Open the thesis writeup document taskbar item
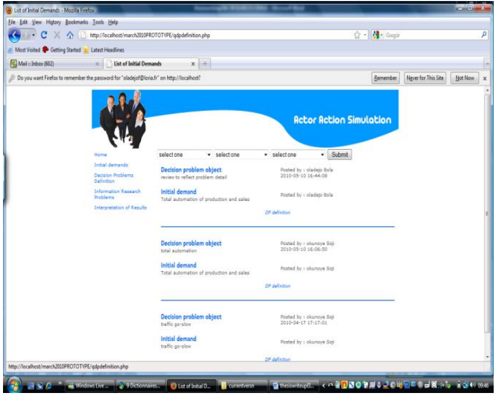Screen dimensions: 495x394 (294, 386)
